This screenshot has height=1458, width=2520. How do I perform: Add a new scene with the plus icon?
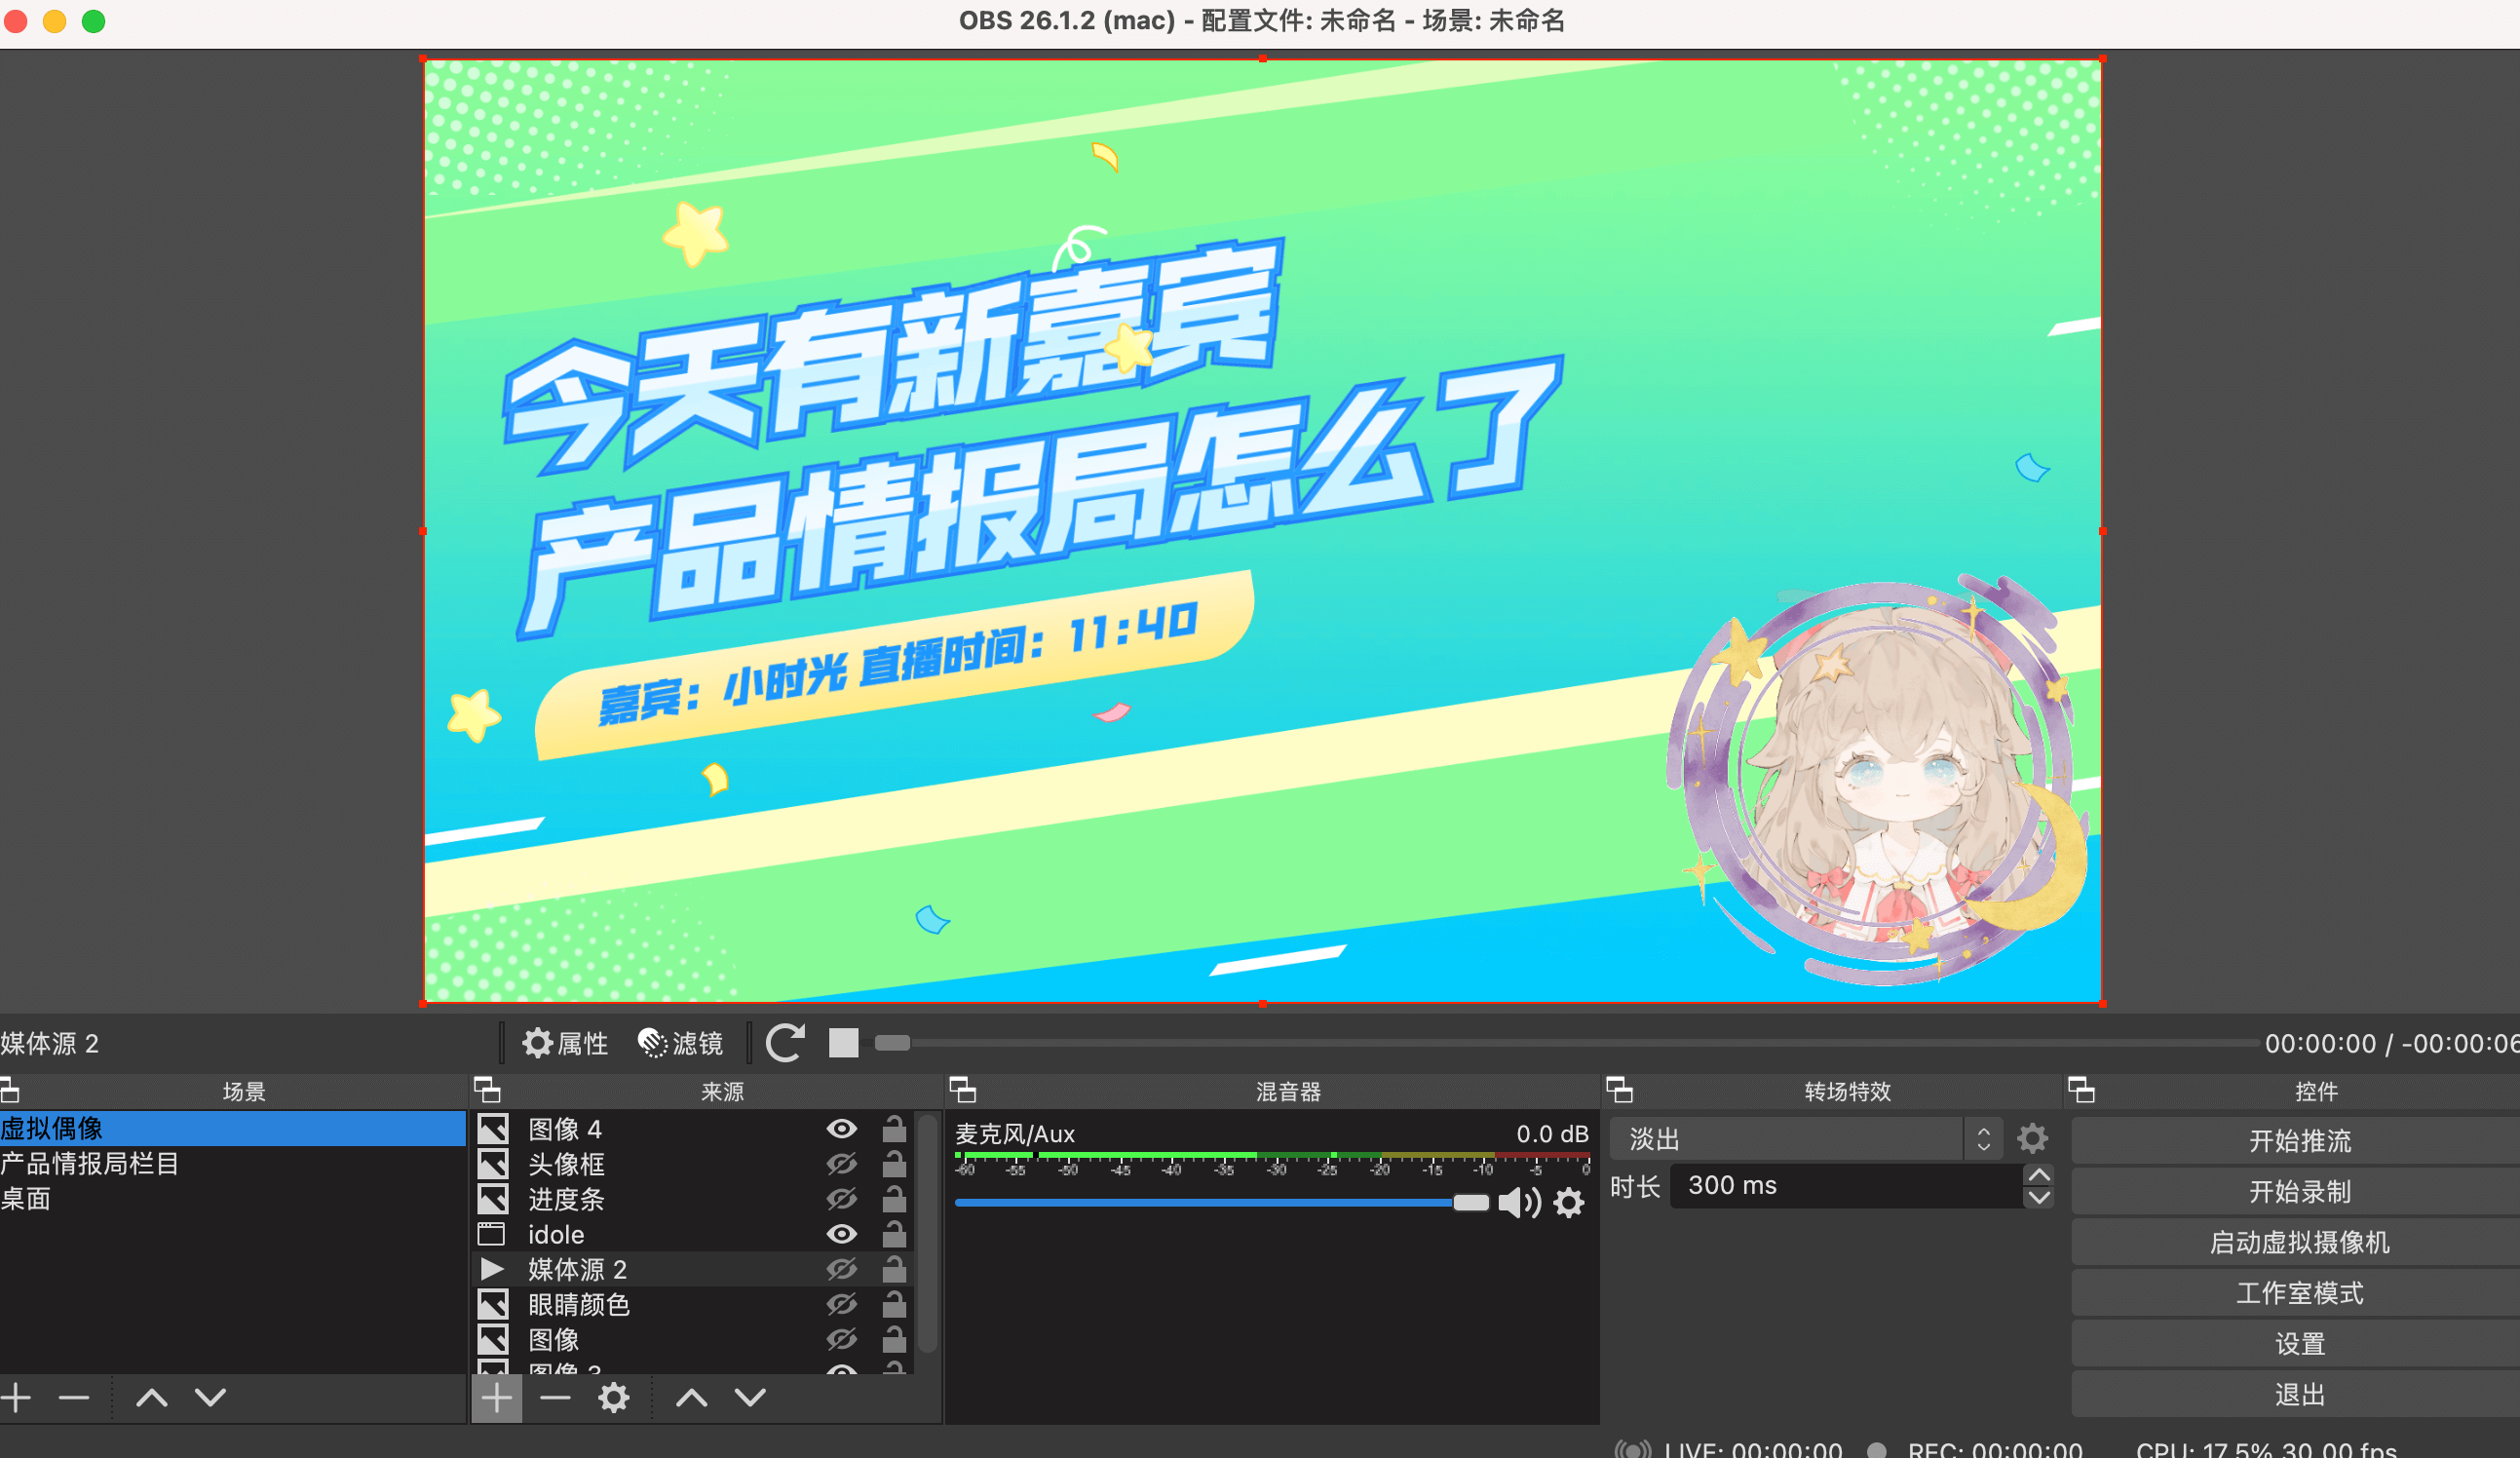(x=16, y=1397)
